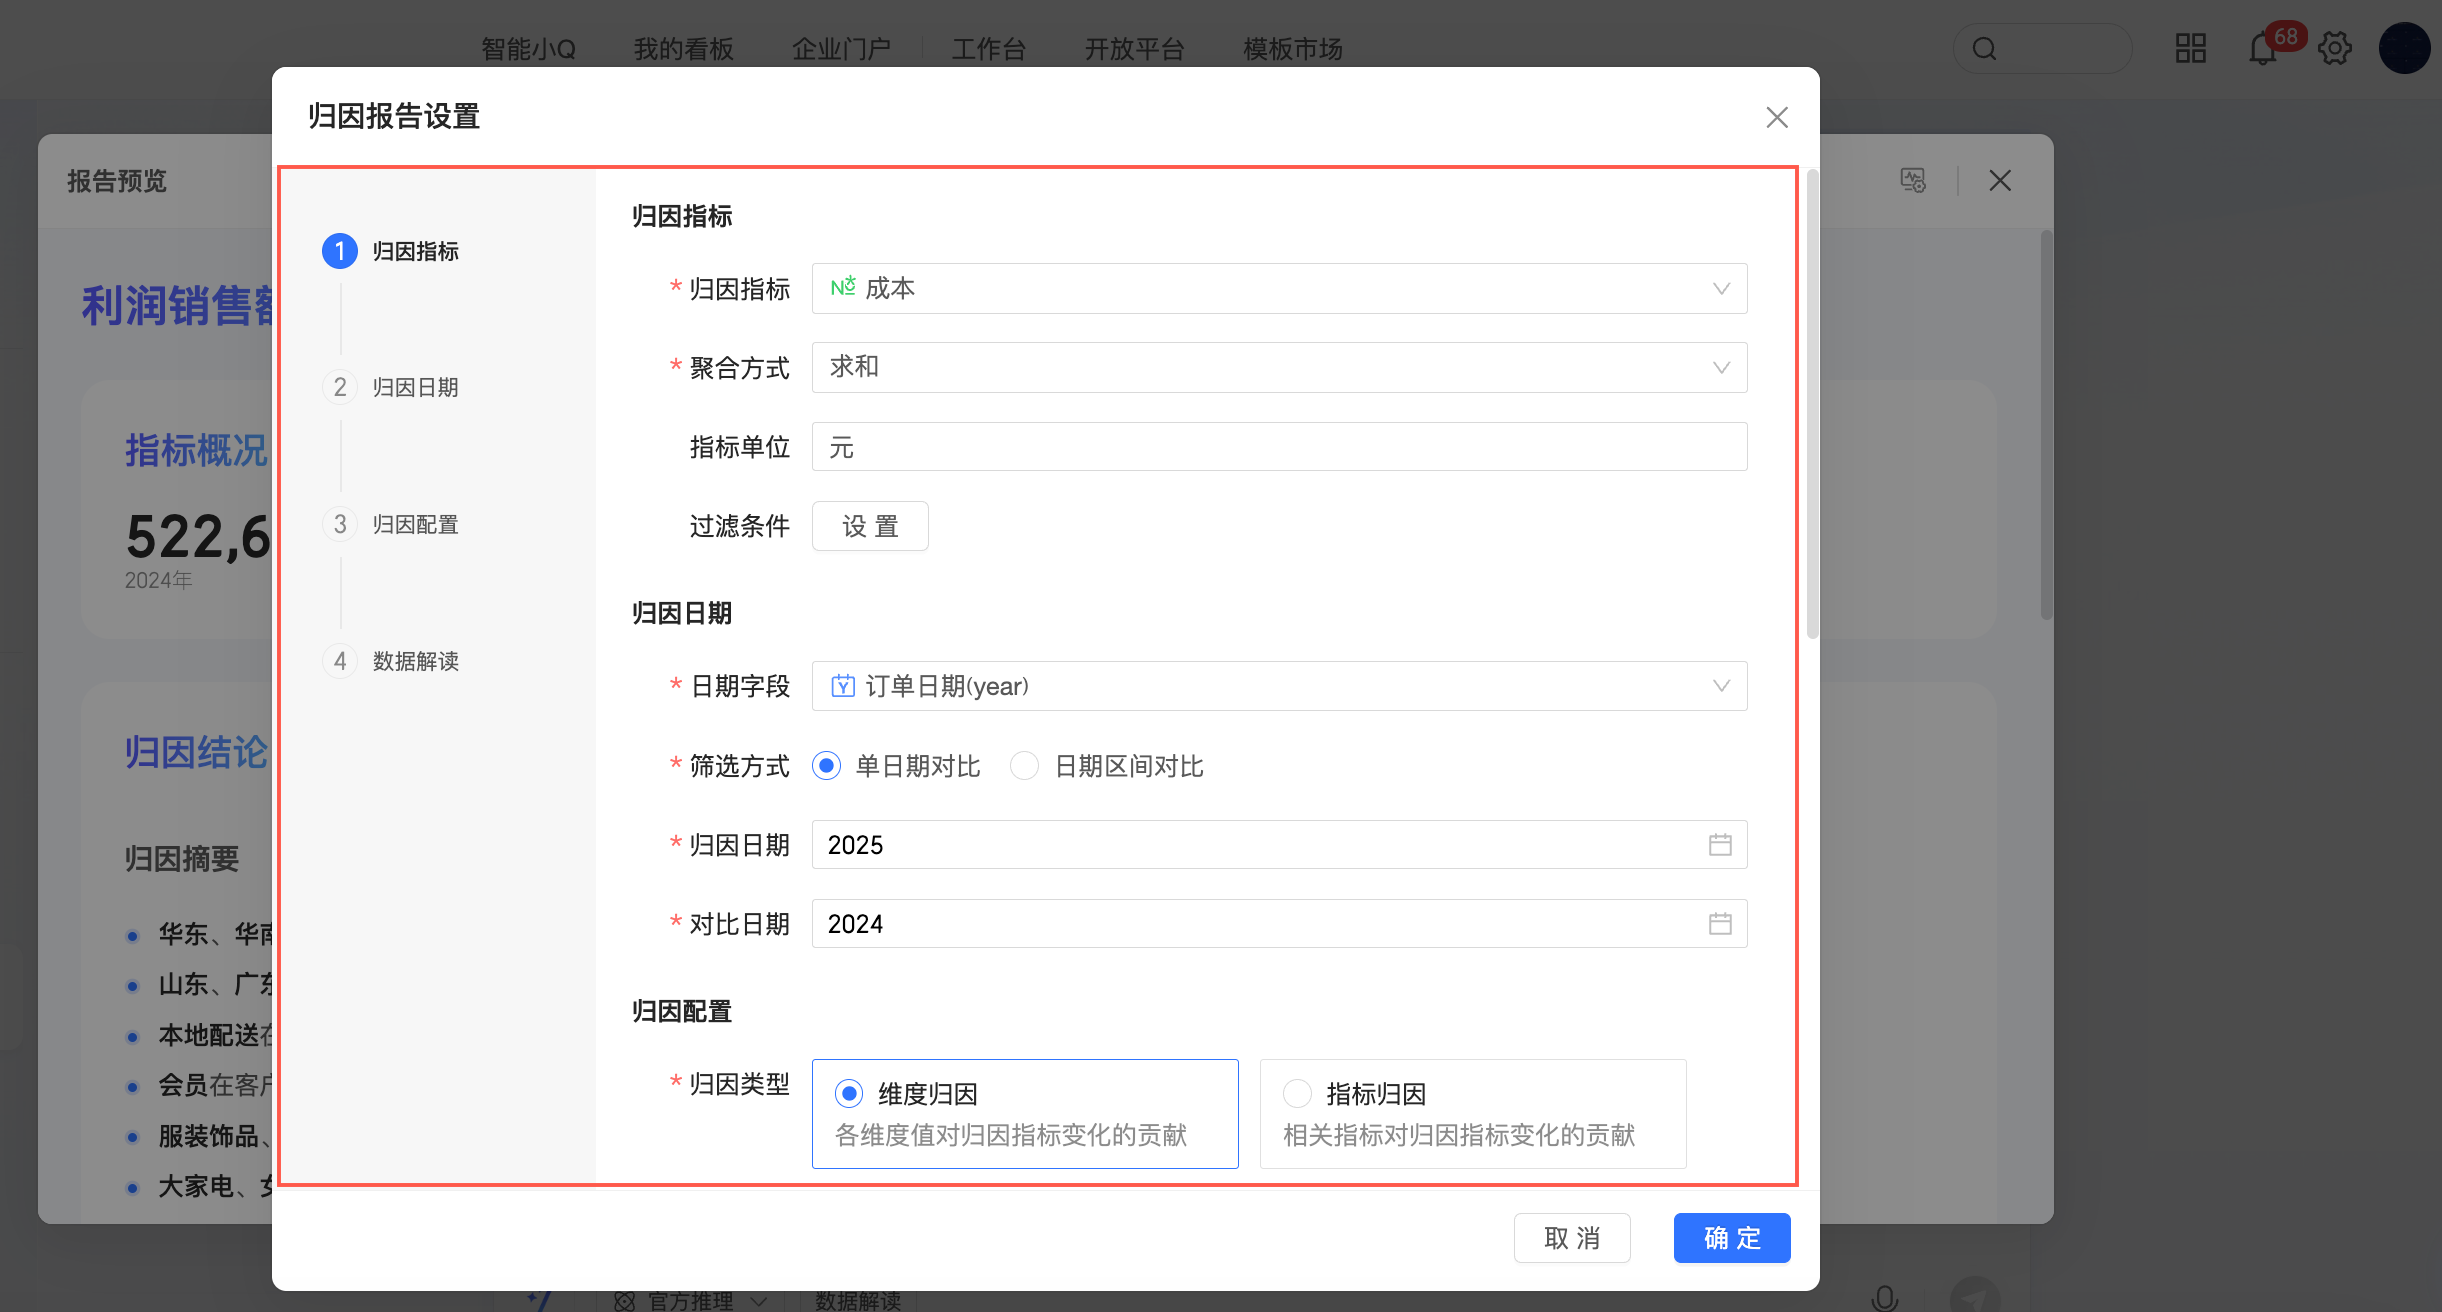Select 日期区间对比 radio option
The height and width of the screenshot is (1312, 2442).
[1024, 767]
